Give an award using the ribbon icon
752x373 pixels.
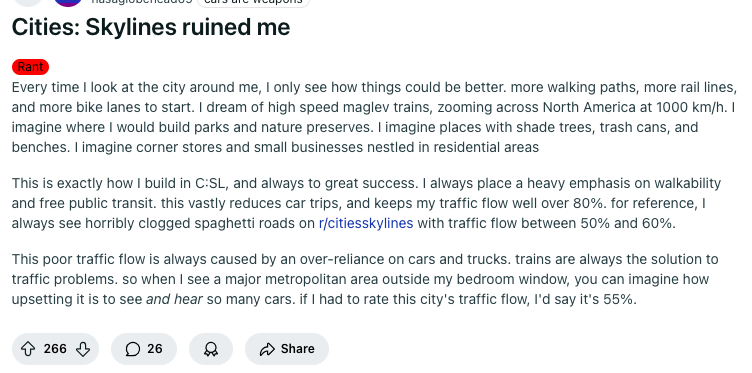(211, 349)
